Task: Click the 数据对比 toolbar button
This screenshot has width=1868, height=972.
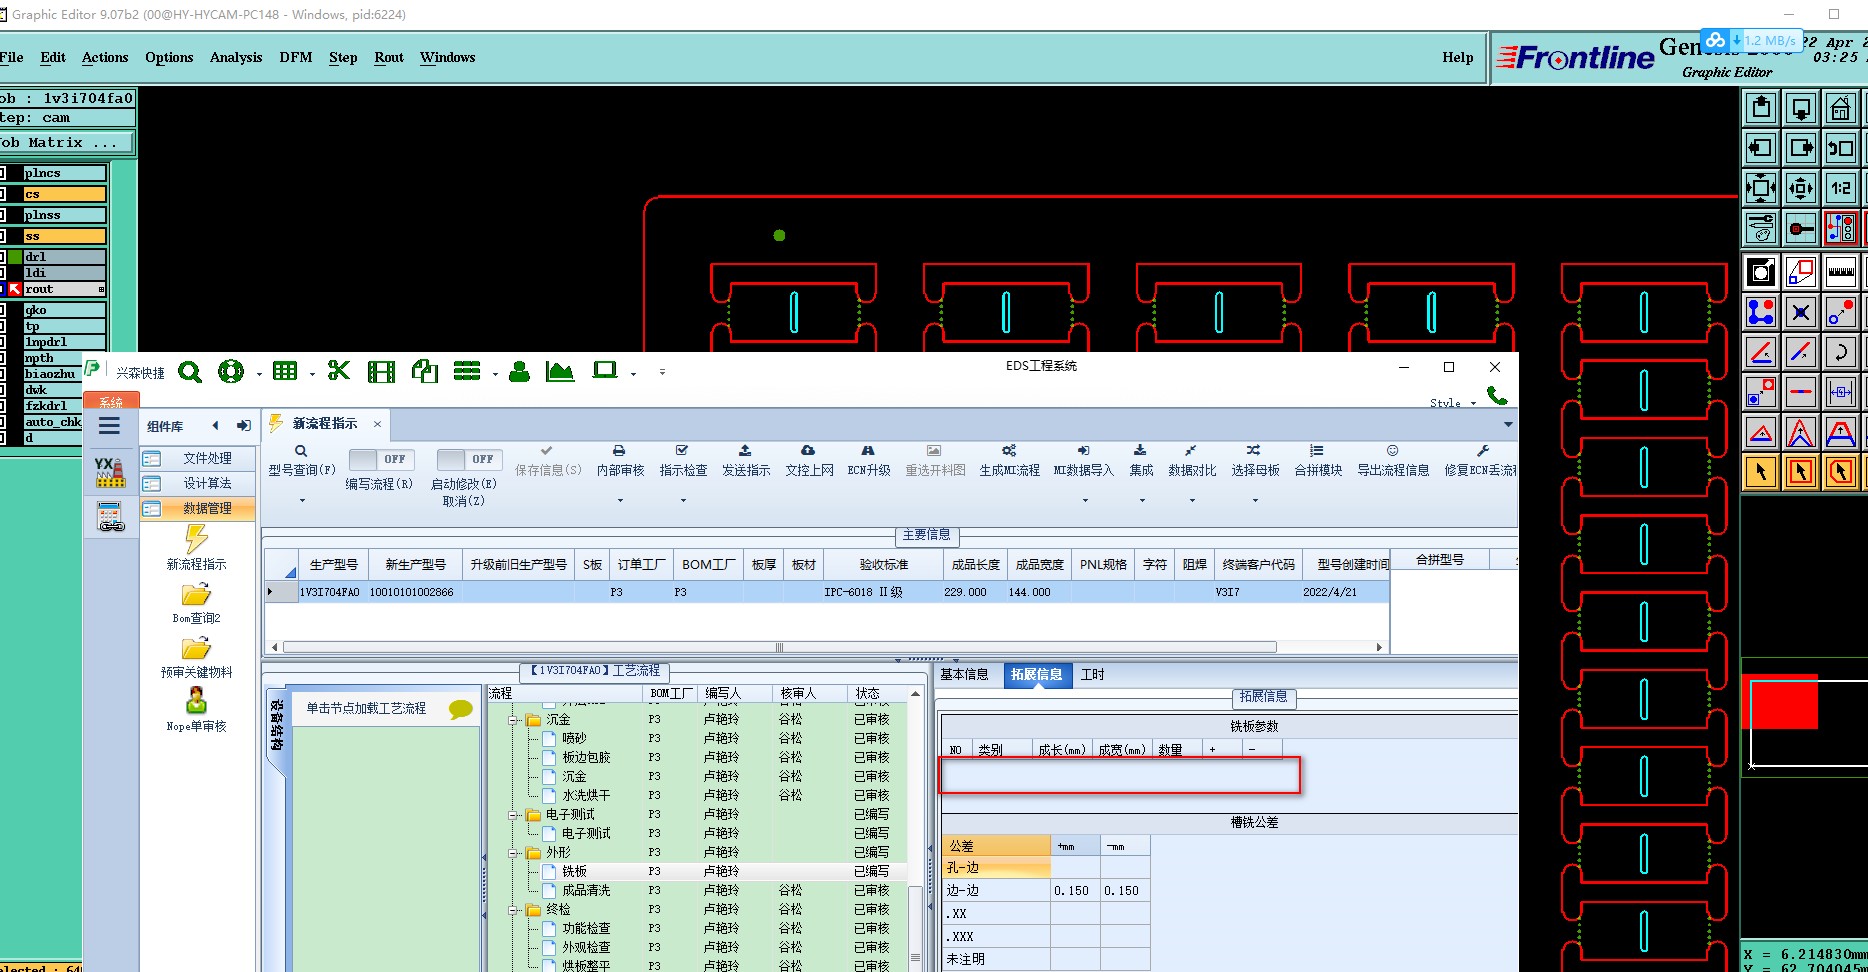Action: 1192,462
